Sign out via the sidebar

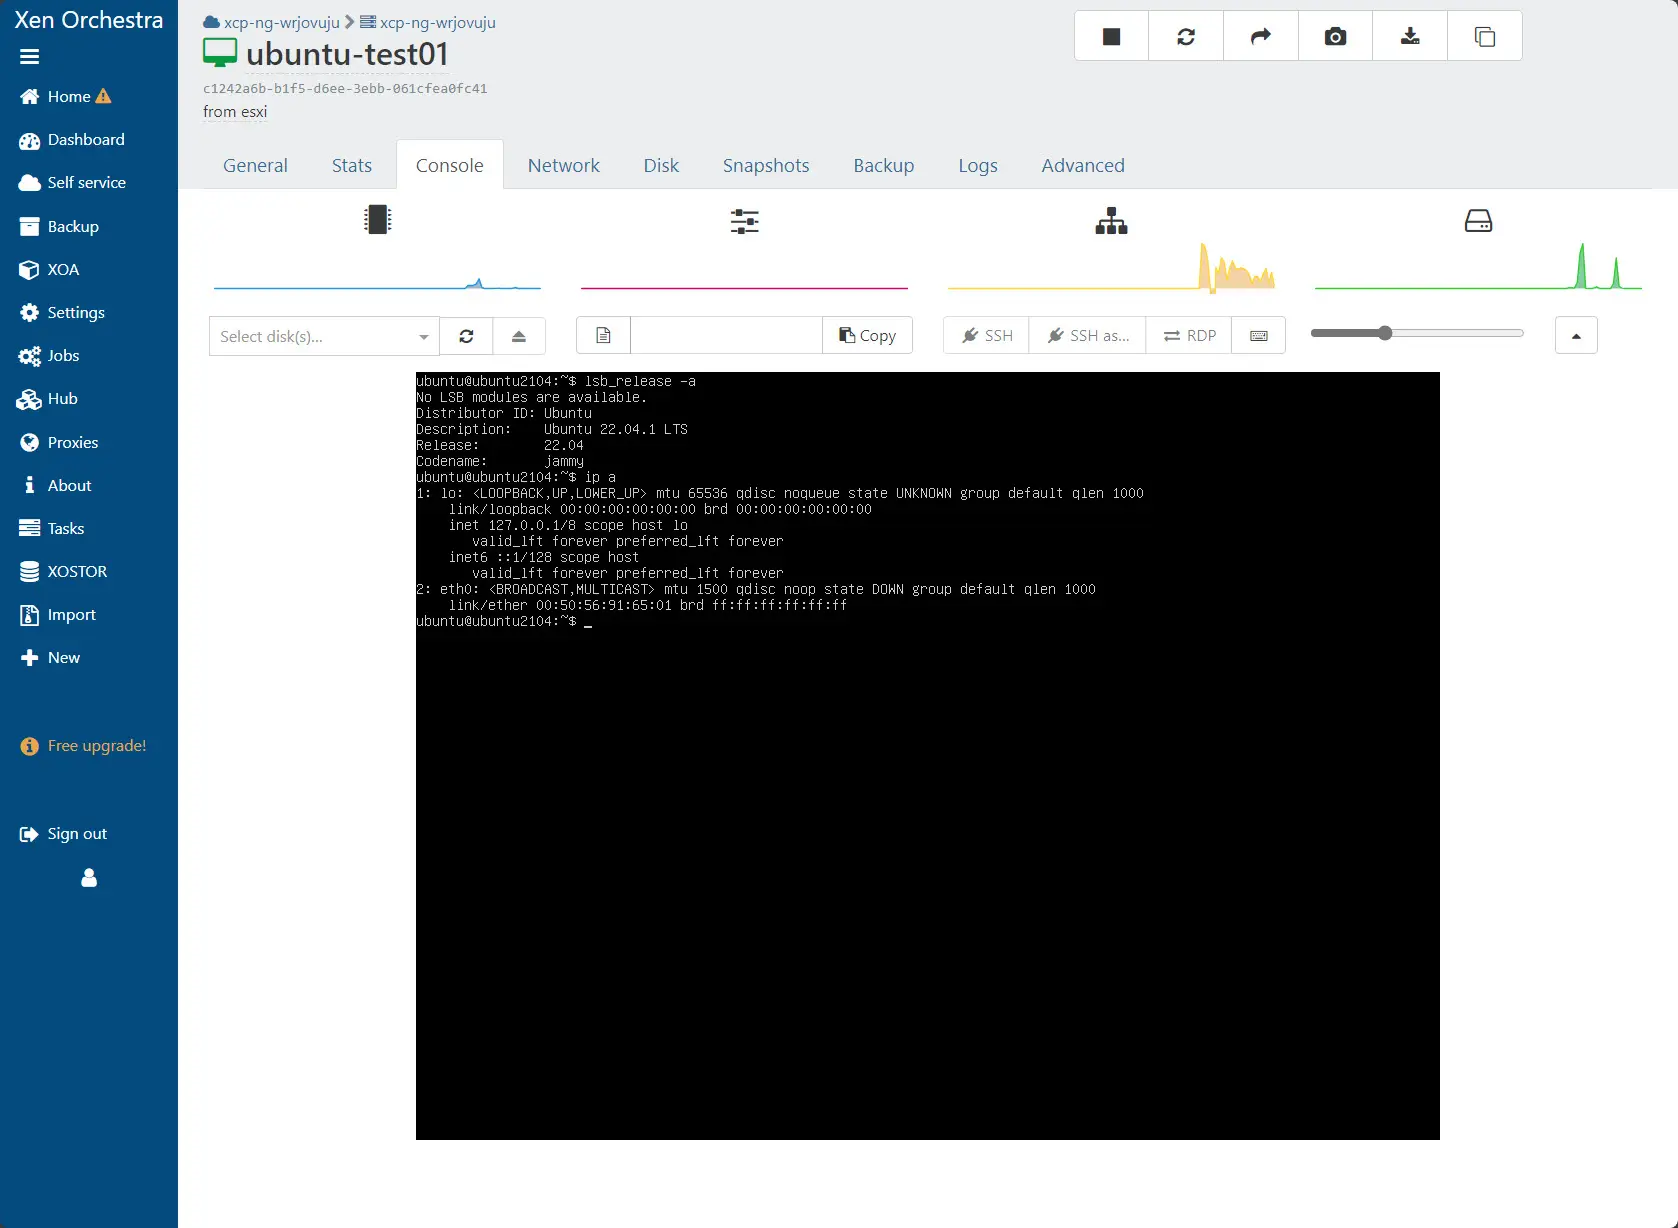[x=63, y=833]
